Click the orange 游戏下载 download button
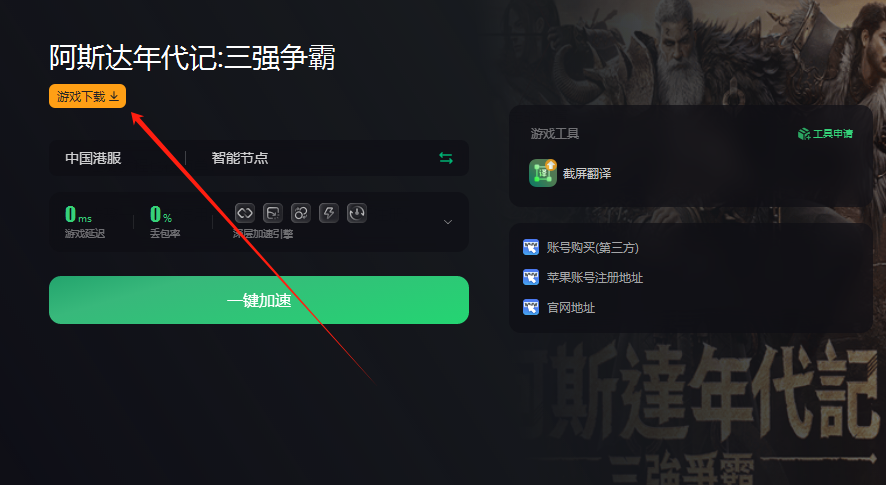886x485 pixels. (x=88, y=96)
